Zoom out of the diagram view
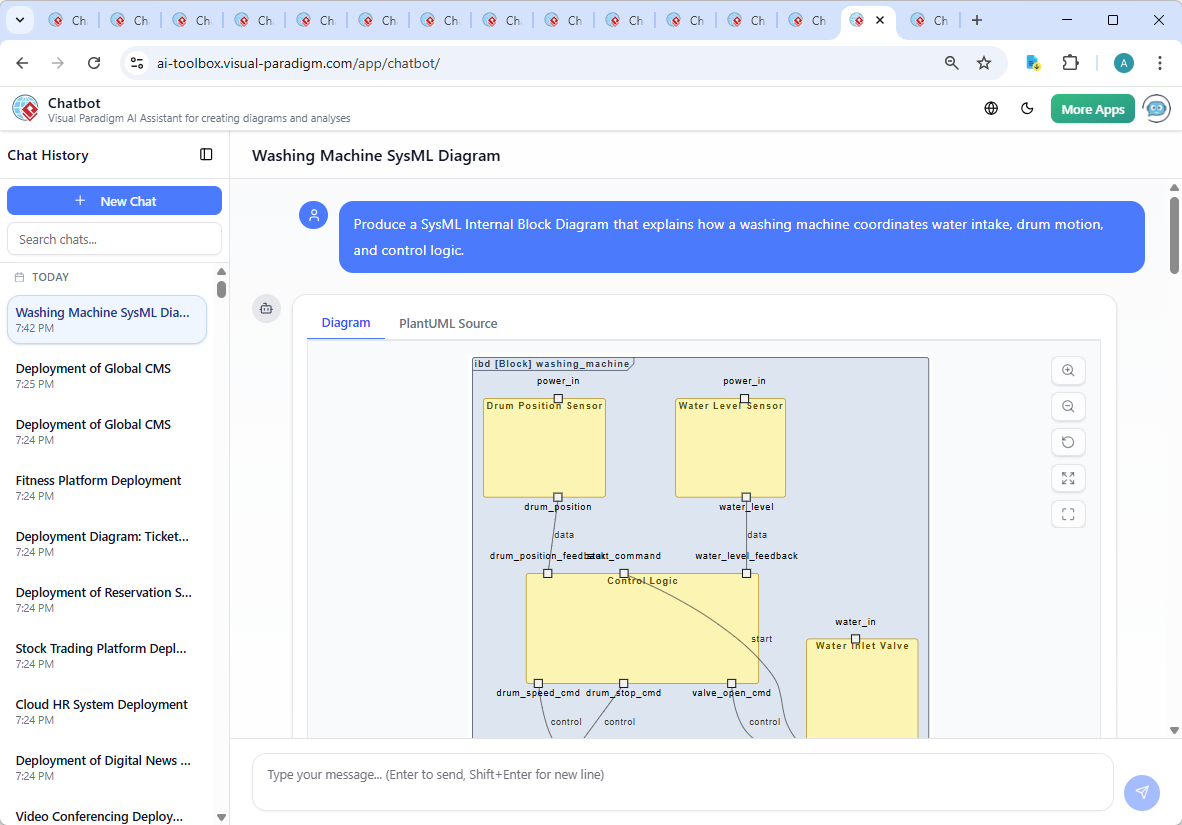 coord(1068,406)
